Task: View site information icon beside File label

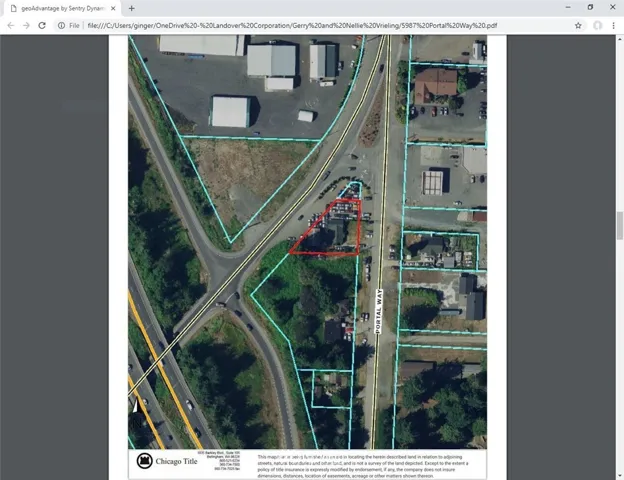Action: point(61,25)
